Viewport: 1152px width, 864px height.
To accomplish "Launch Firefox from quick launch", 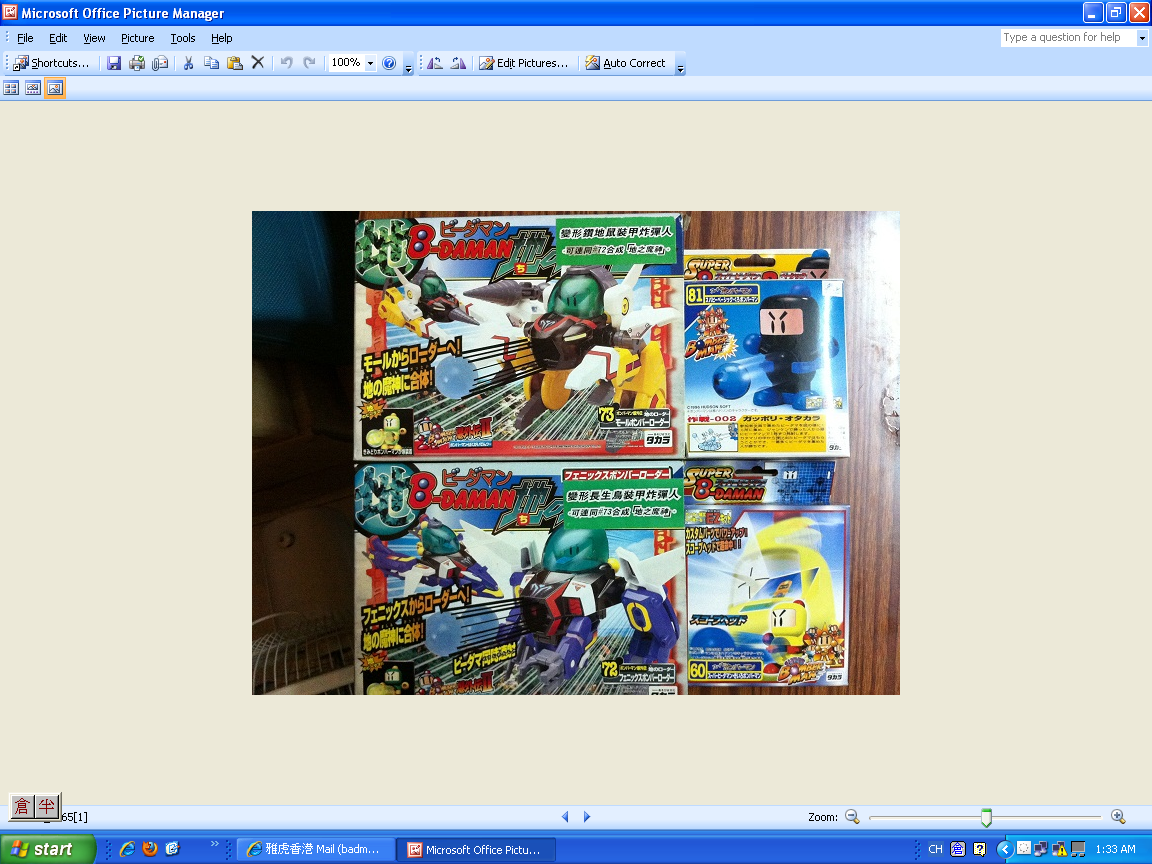I will tap(150, 849).
